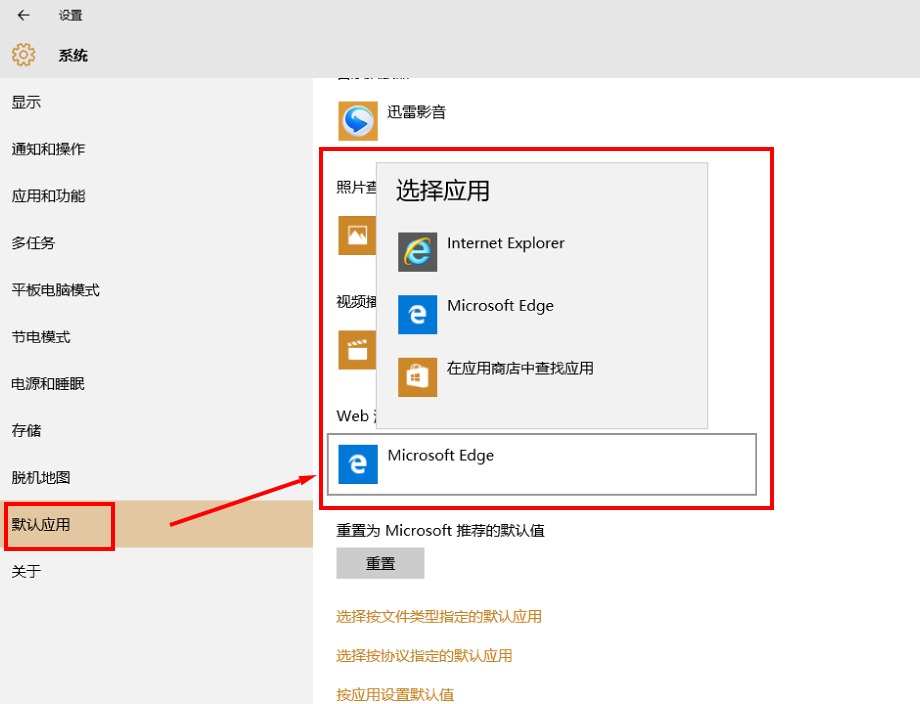Screen dimensions: 920x704
Task: Click the 选择应用 popup title
Action: click(x=443, y=191)
